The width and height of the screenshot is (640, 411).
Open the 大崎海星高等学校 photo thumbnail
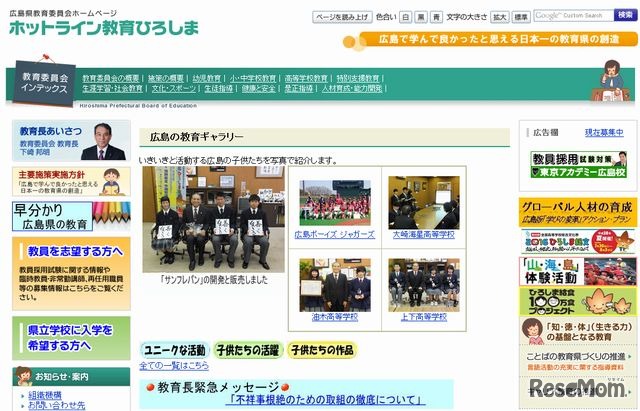coord(424,203)
